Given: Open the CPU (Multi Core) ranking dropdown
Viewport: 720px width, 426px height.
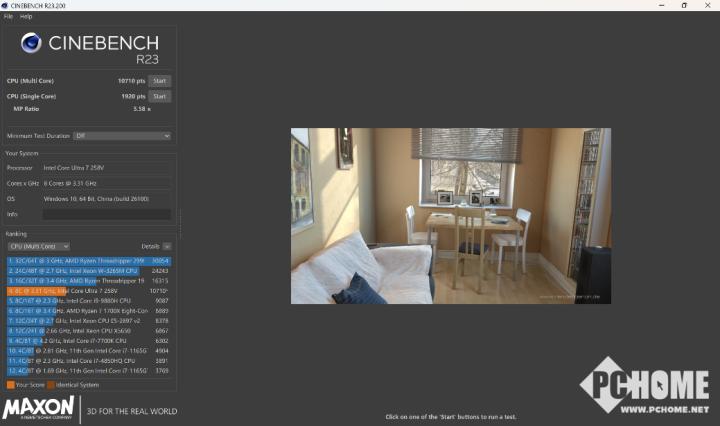Looking at the screenshot, I should [39, 247].
